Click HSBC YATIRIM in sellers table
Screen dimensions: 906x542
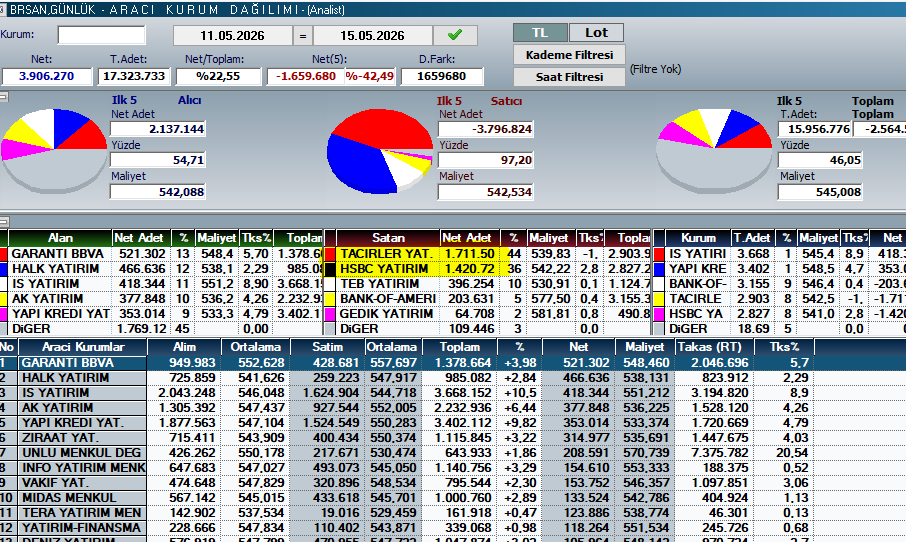coord(384,269)
